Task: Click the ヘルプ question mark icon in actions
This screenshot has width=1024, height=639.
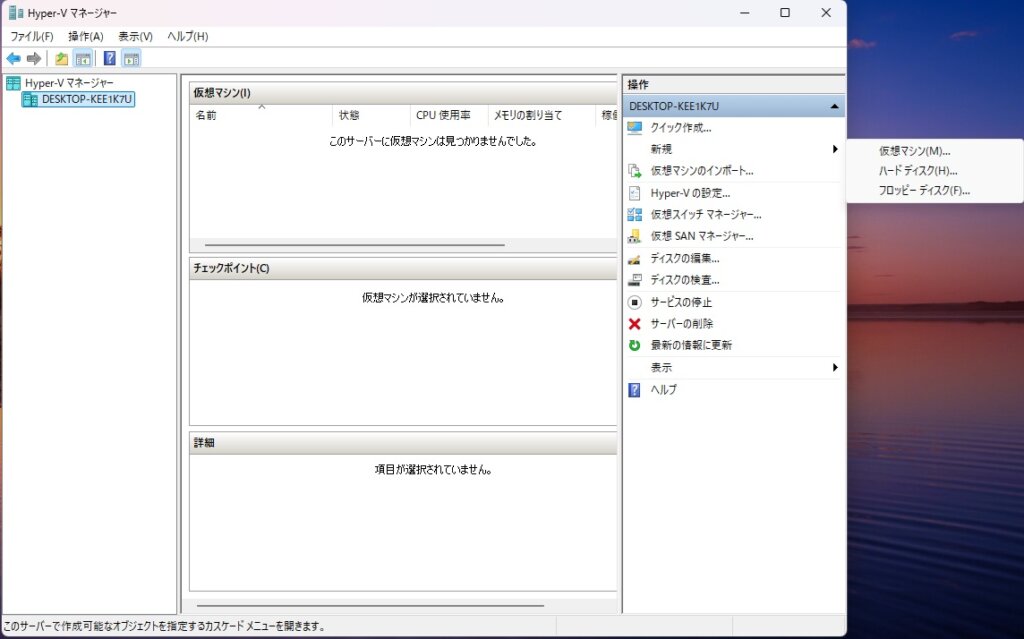Action: (x=634, y=390)
